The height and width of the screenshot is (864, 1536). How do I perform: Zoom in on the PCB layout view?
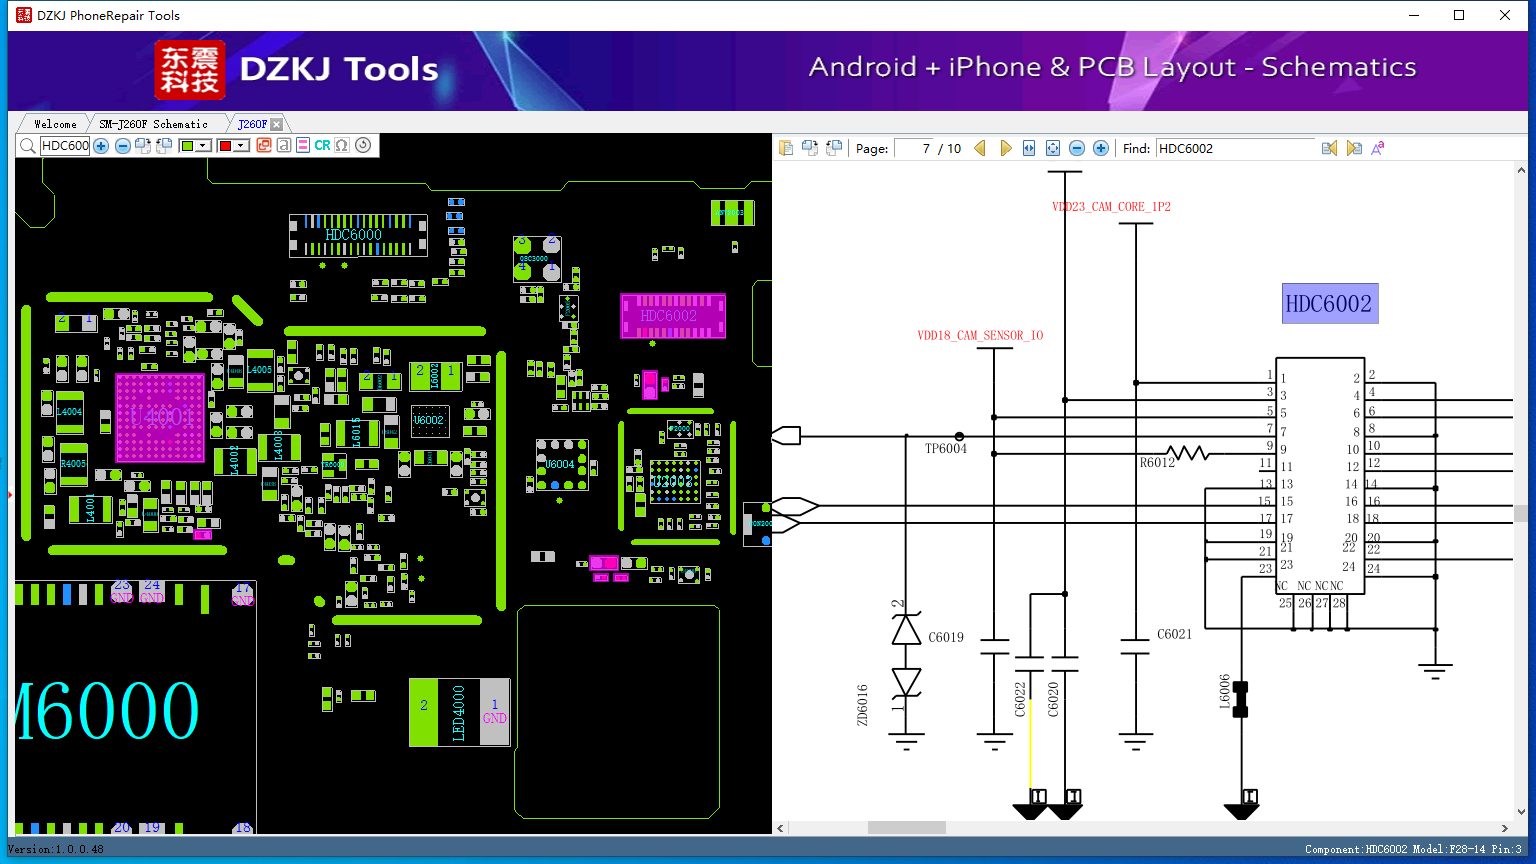tap(101, 146)
